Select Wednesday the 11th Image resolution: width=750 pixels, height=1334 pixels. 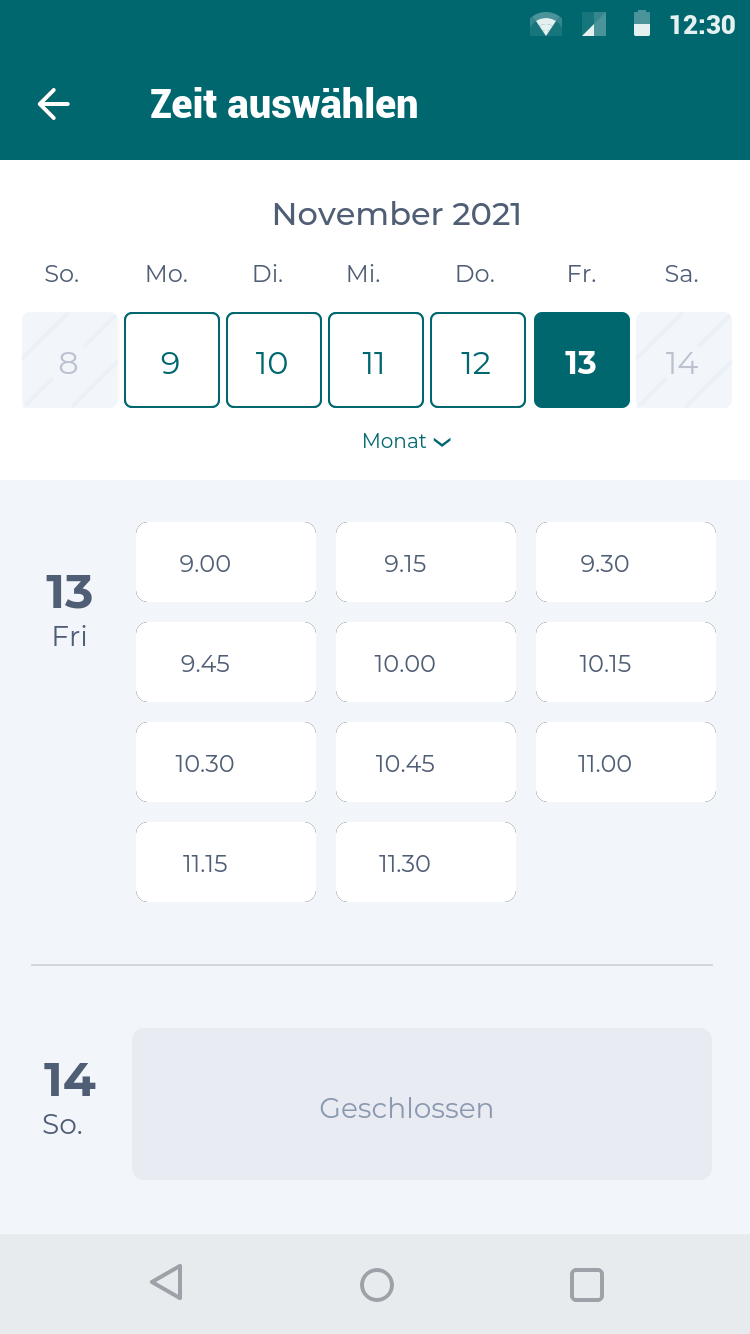point(376,360)
